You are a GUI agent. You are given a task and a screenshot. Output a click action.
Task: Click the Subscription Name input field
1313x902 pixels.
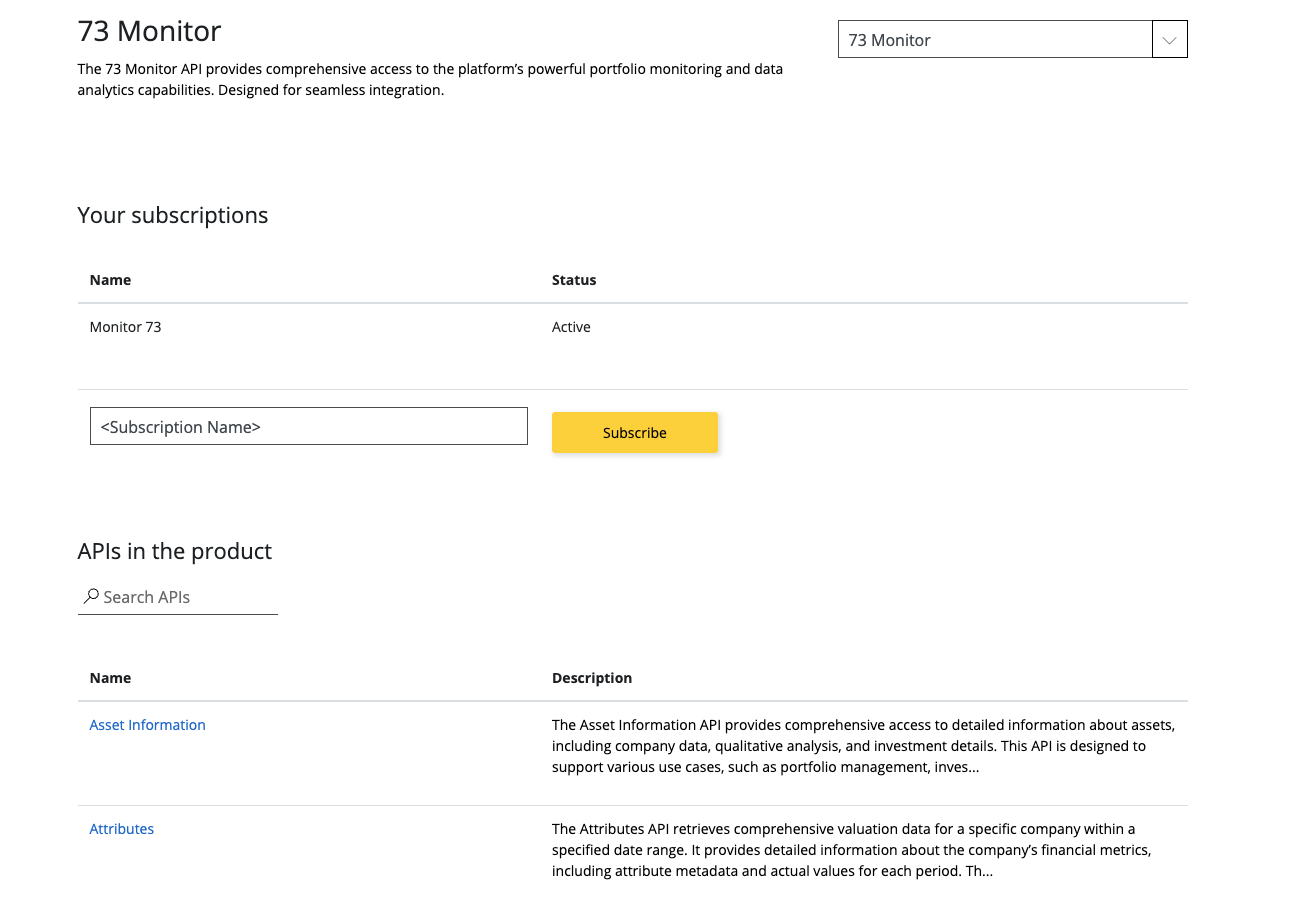coord(308,426)
